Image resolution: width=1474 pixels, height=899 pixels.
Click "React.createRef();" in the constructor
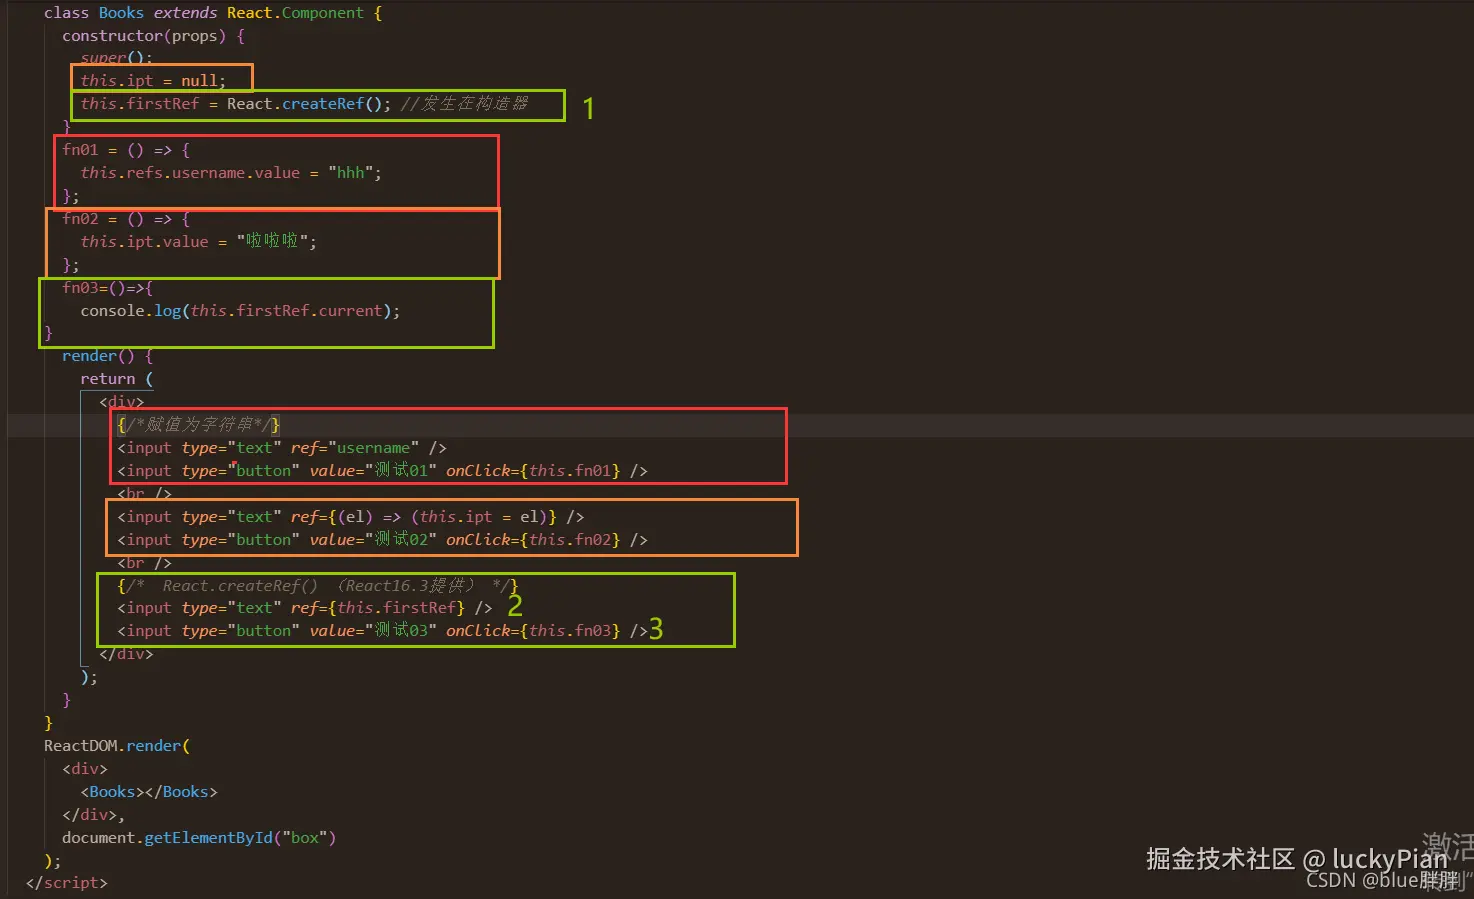[309, 104]
